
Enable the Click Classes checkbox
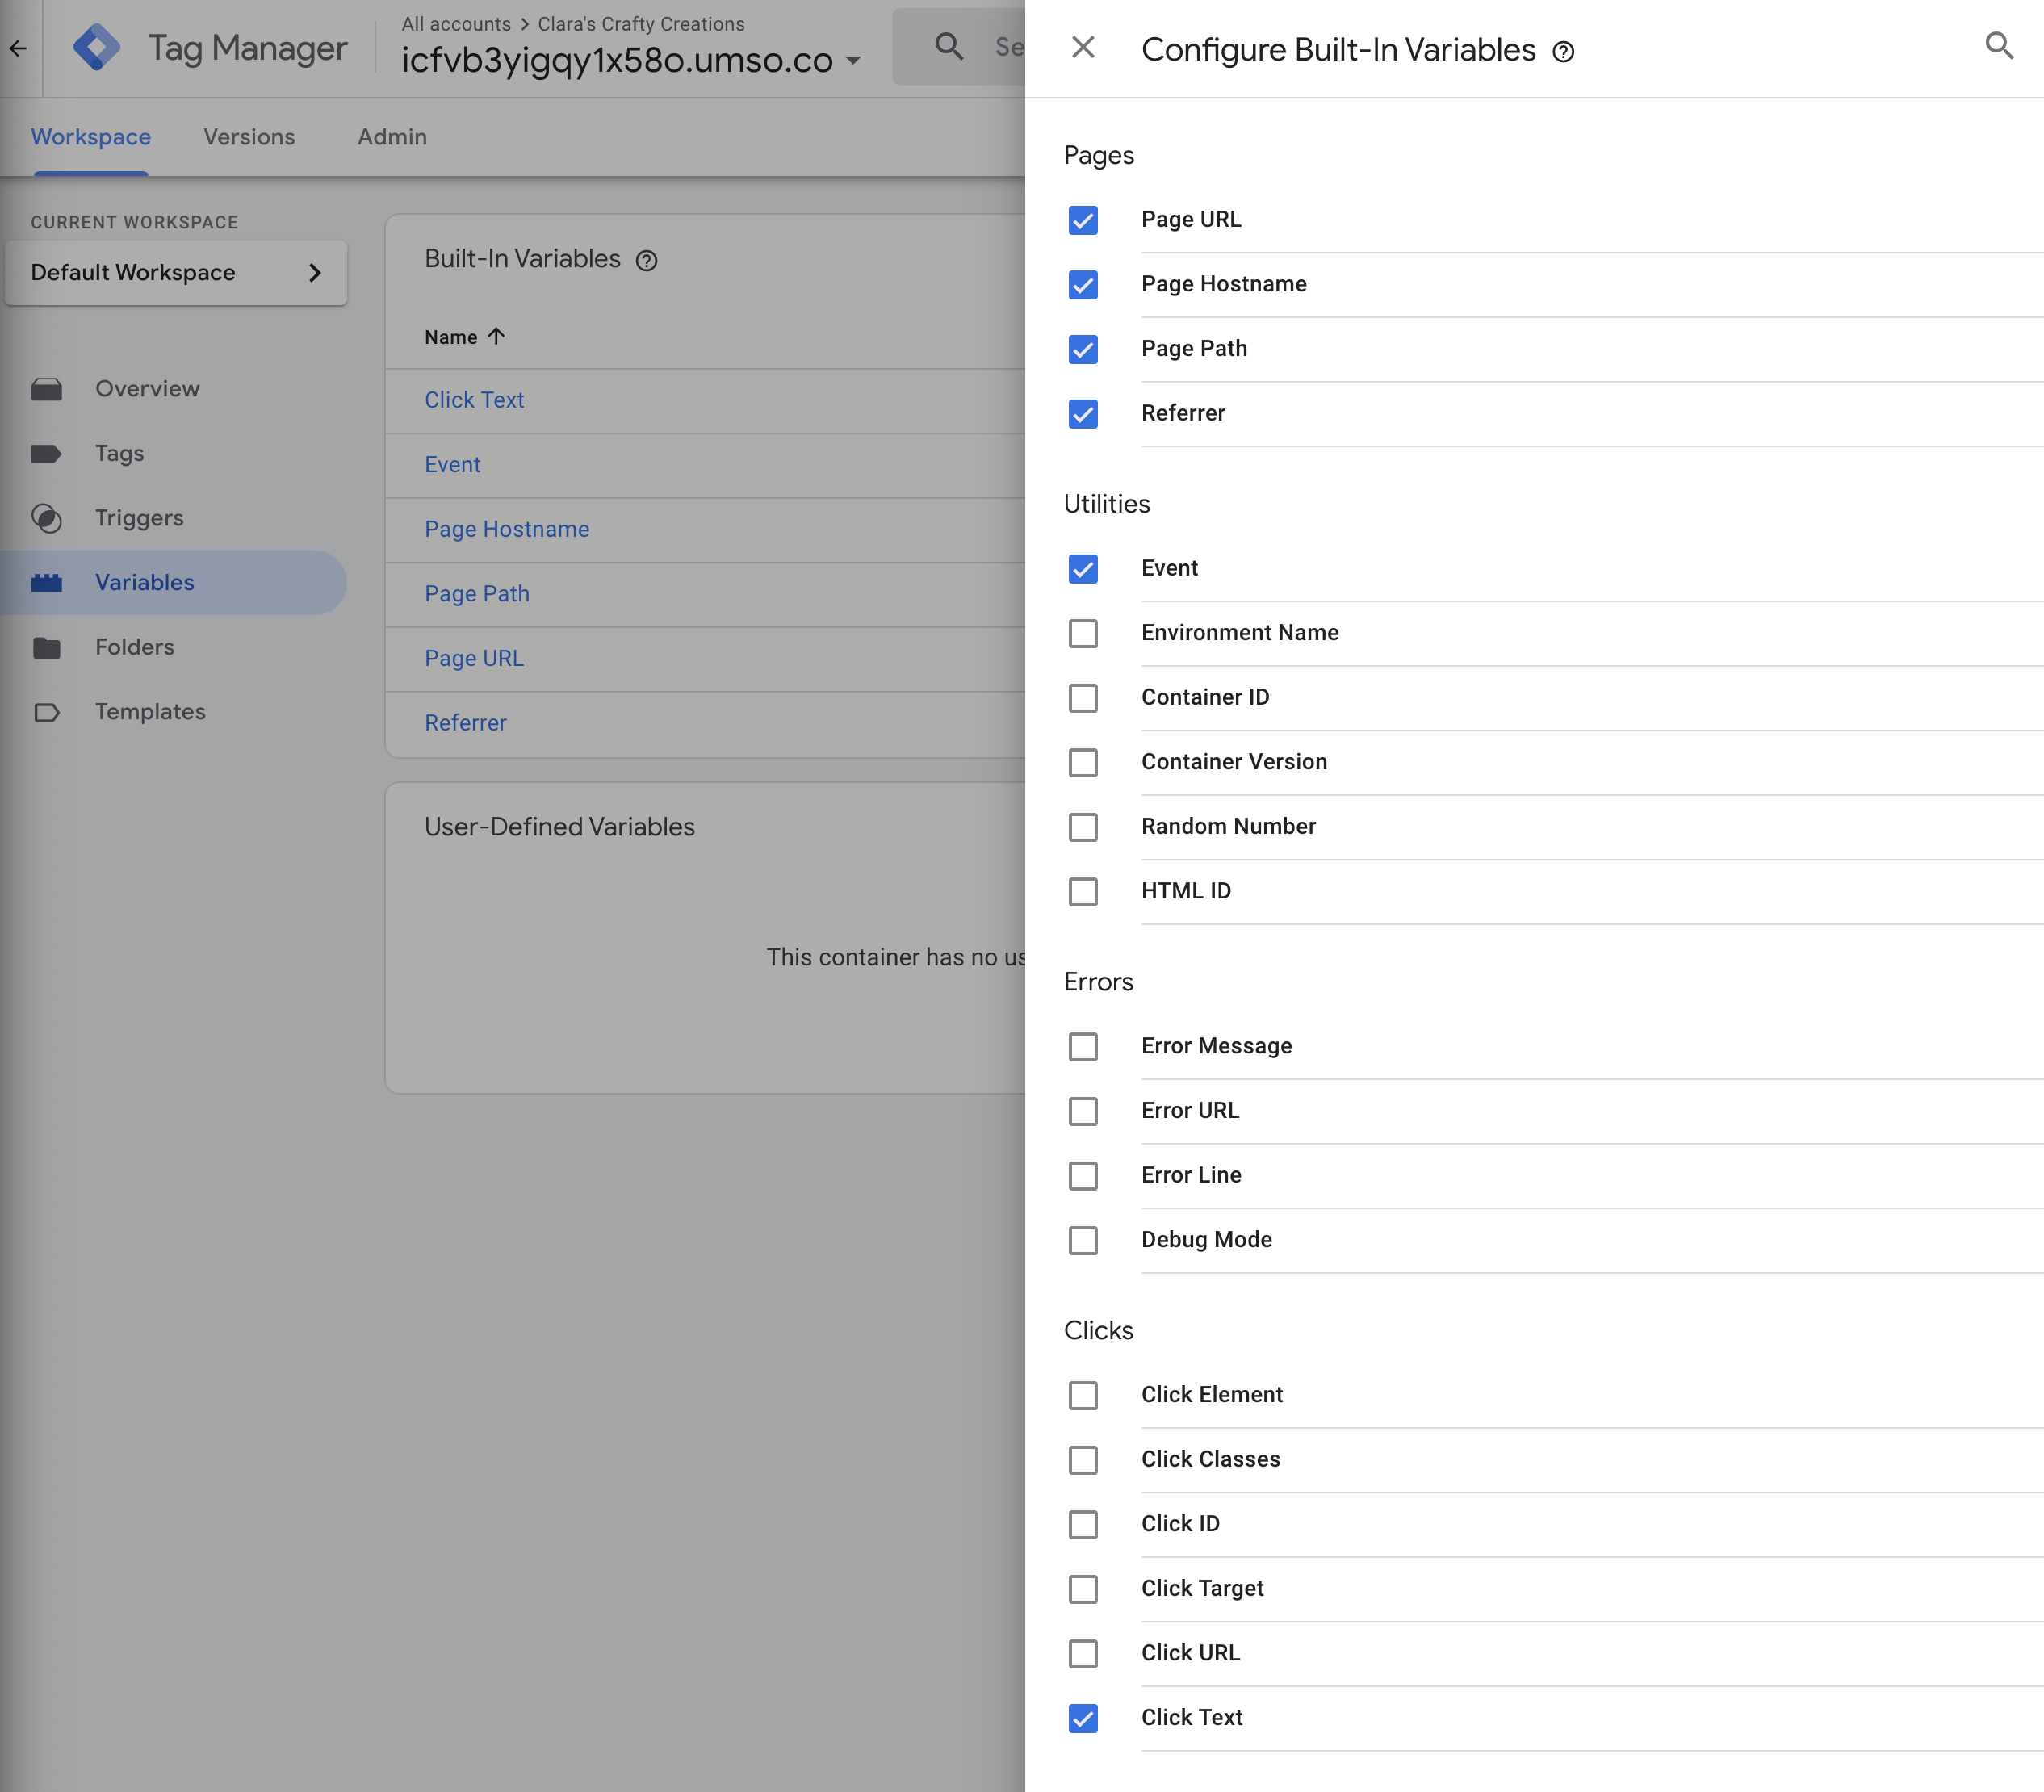coord(1083,1460)
